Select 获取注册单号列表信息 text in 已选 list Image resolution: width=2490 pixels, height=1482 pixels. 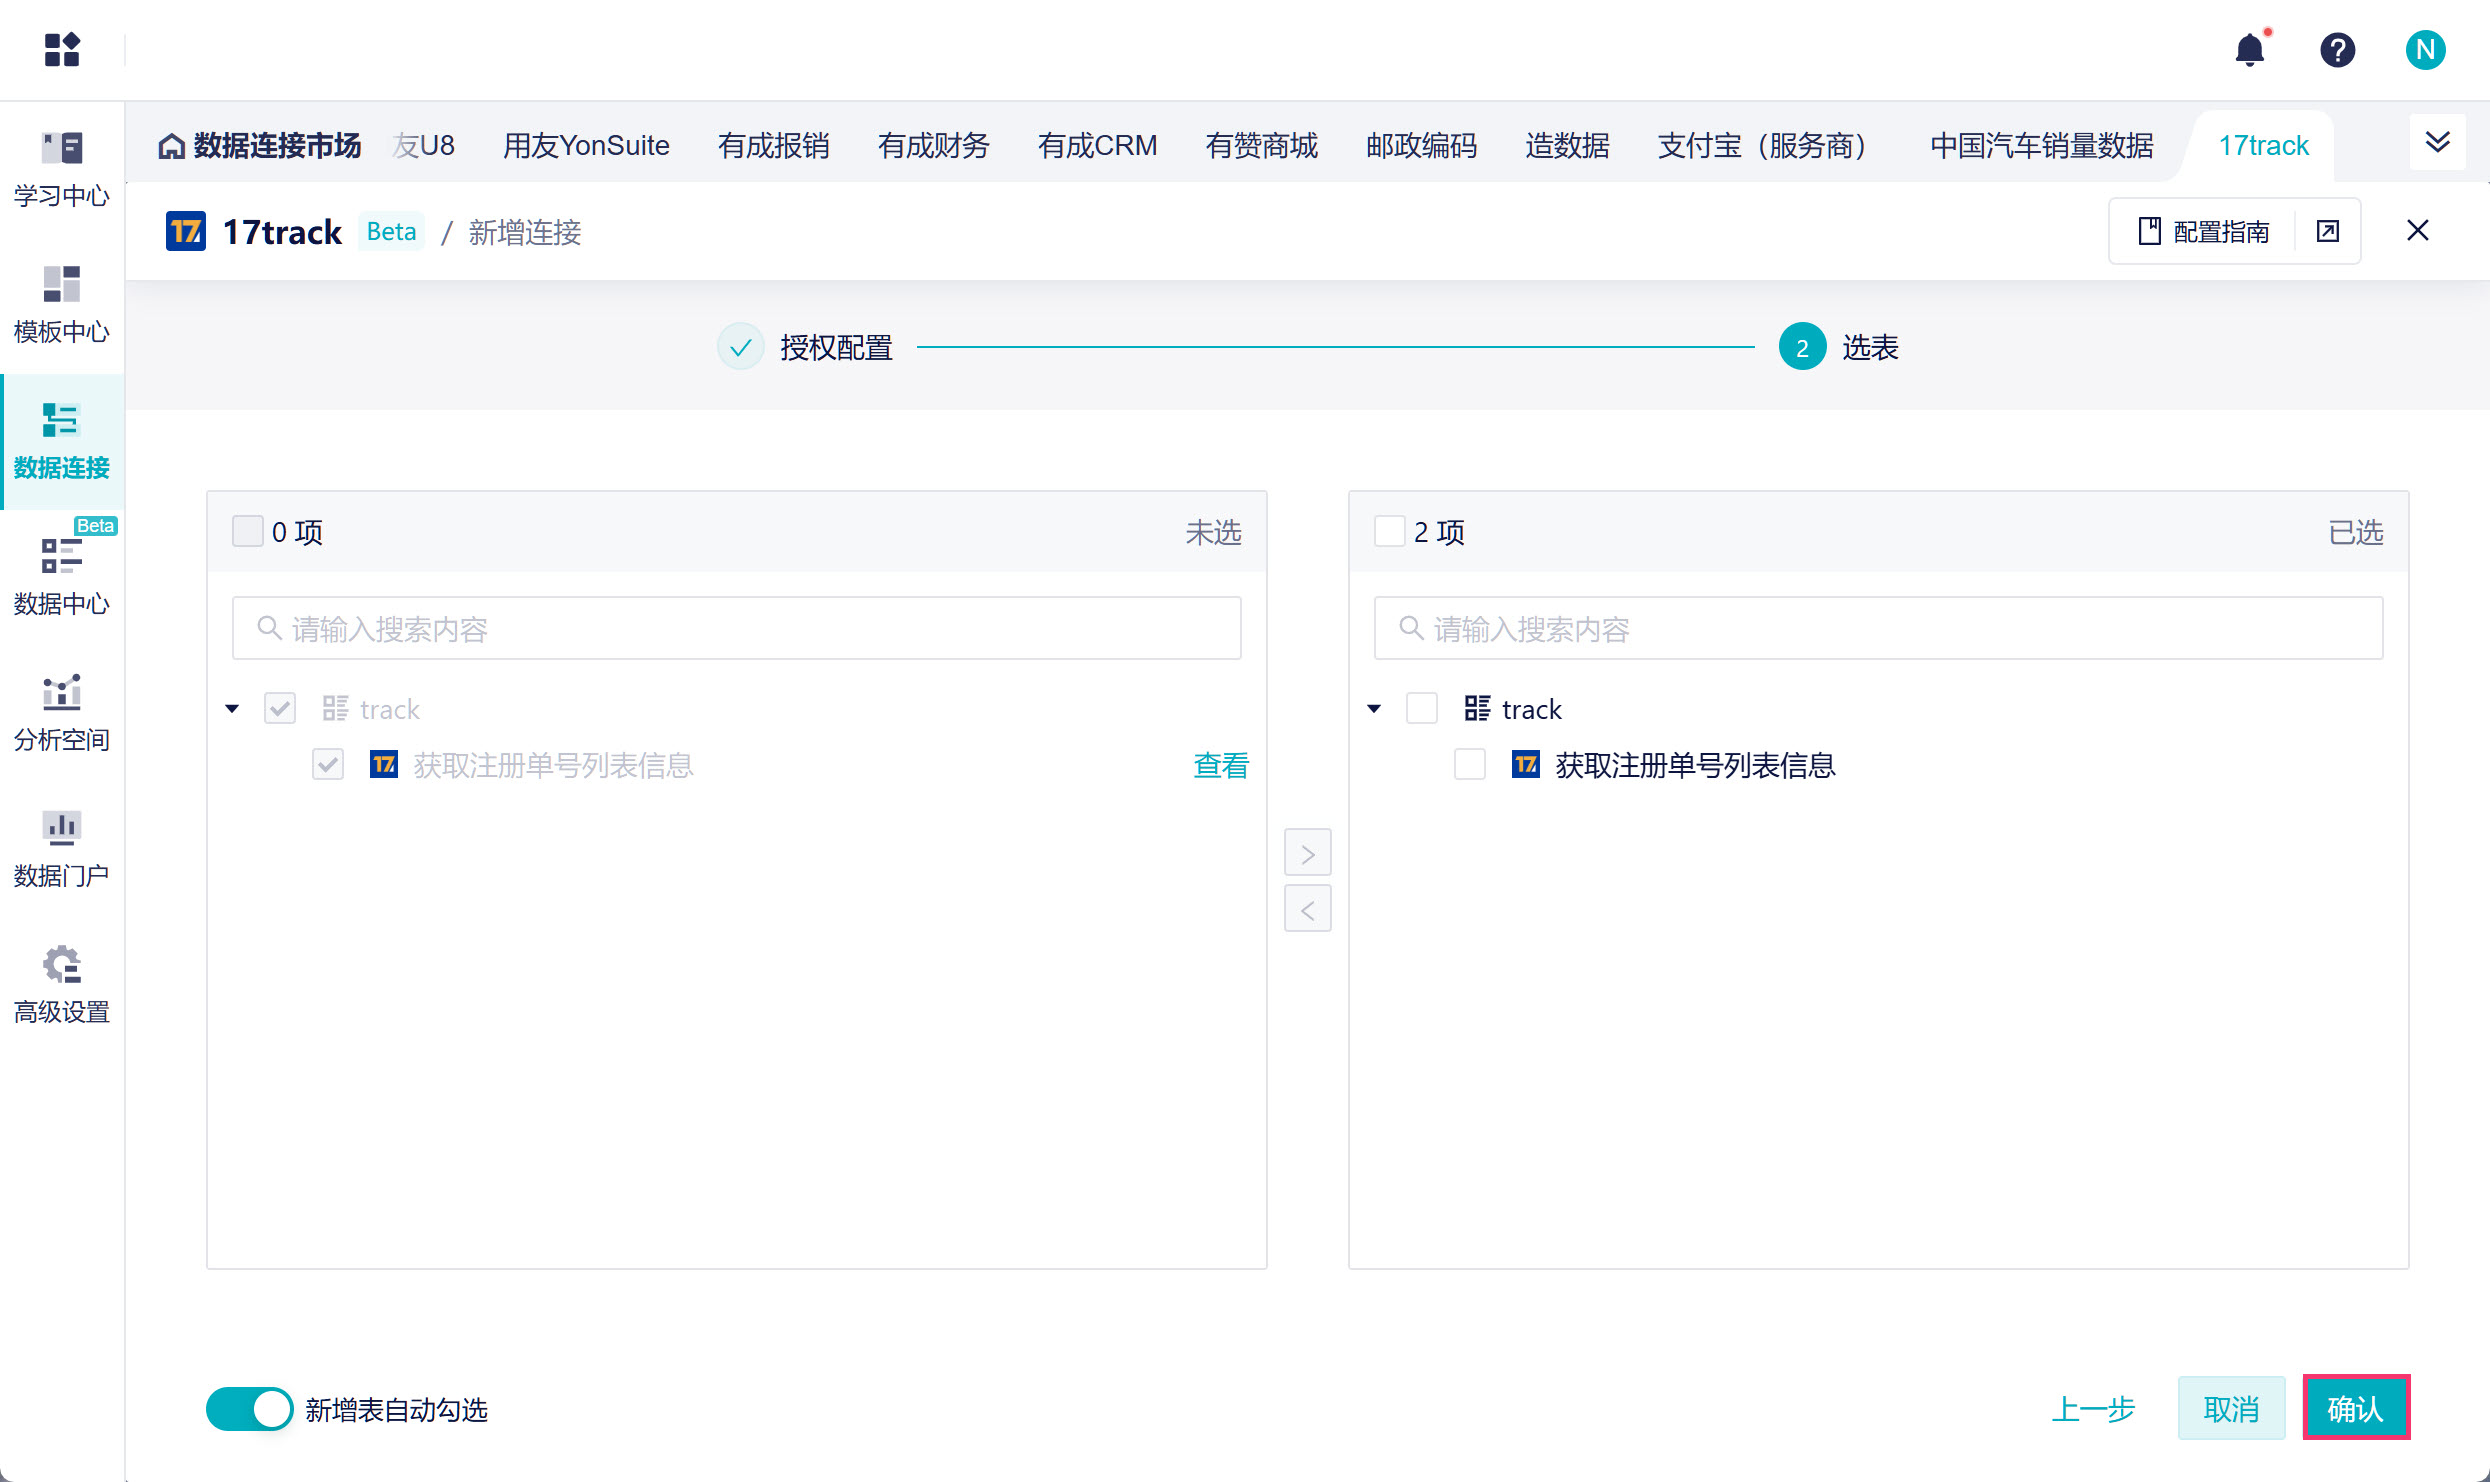click(1696, 765)
